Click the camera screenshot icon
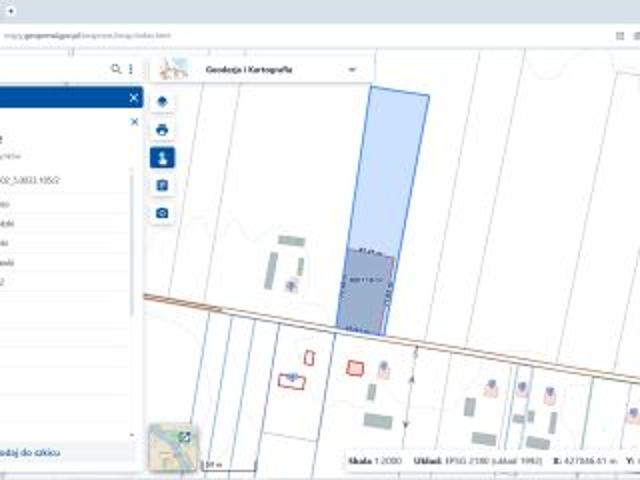 [x=162, y=213]
